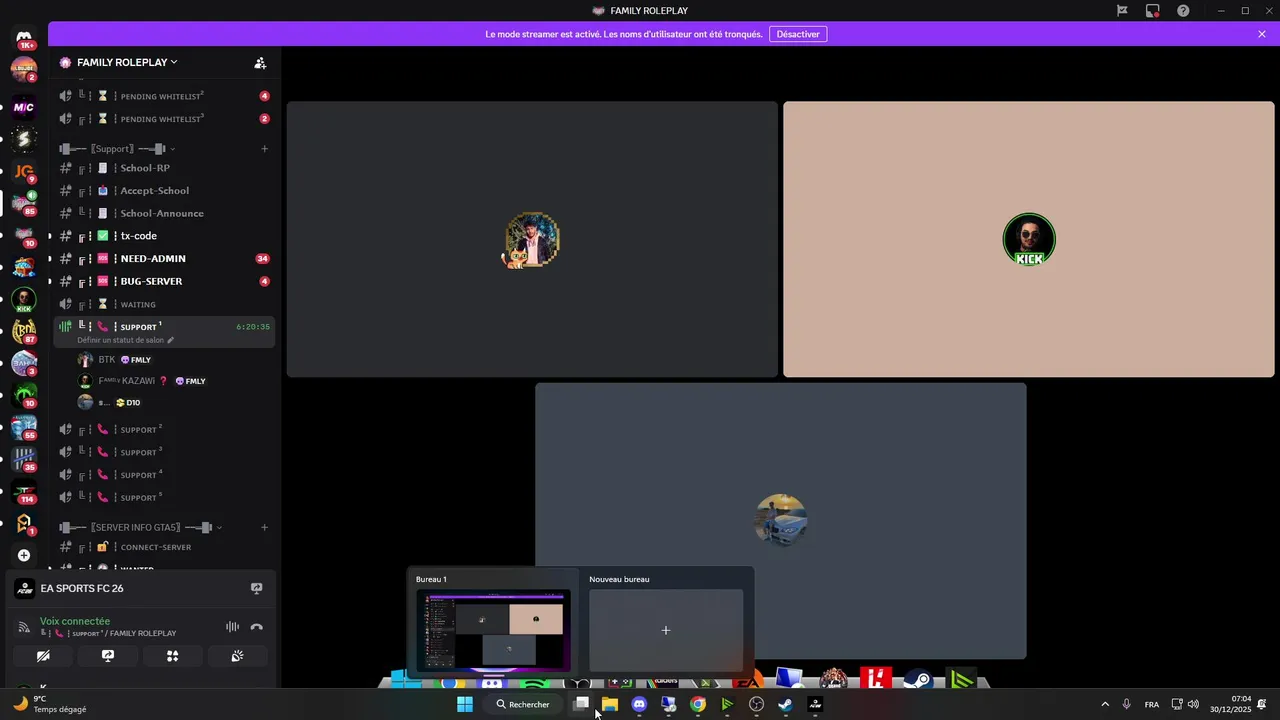The image size is (1280, 720).
Task: Share your screen button
Action: pyautogui.click(x=108, y=656)
